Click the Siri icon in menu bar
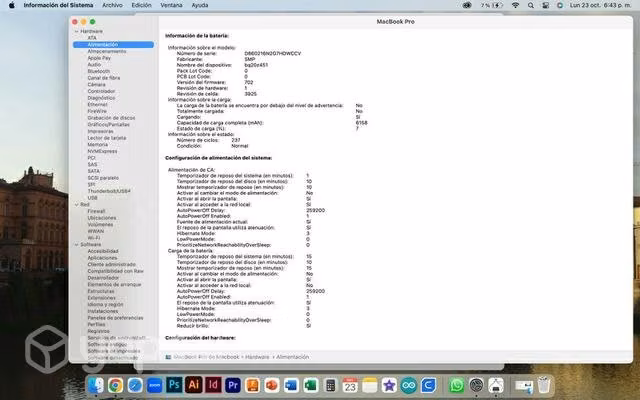Viewport: 640px width, 400px height. 560,5
